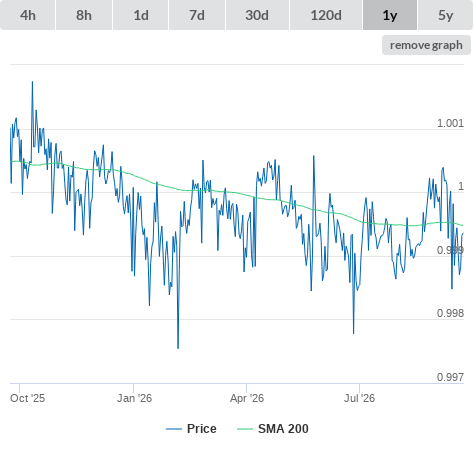This screenshot has width=474, height=455.
Task: Click the 1.001 y-axis value label
Action: (x=450, y=123)
